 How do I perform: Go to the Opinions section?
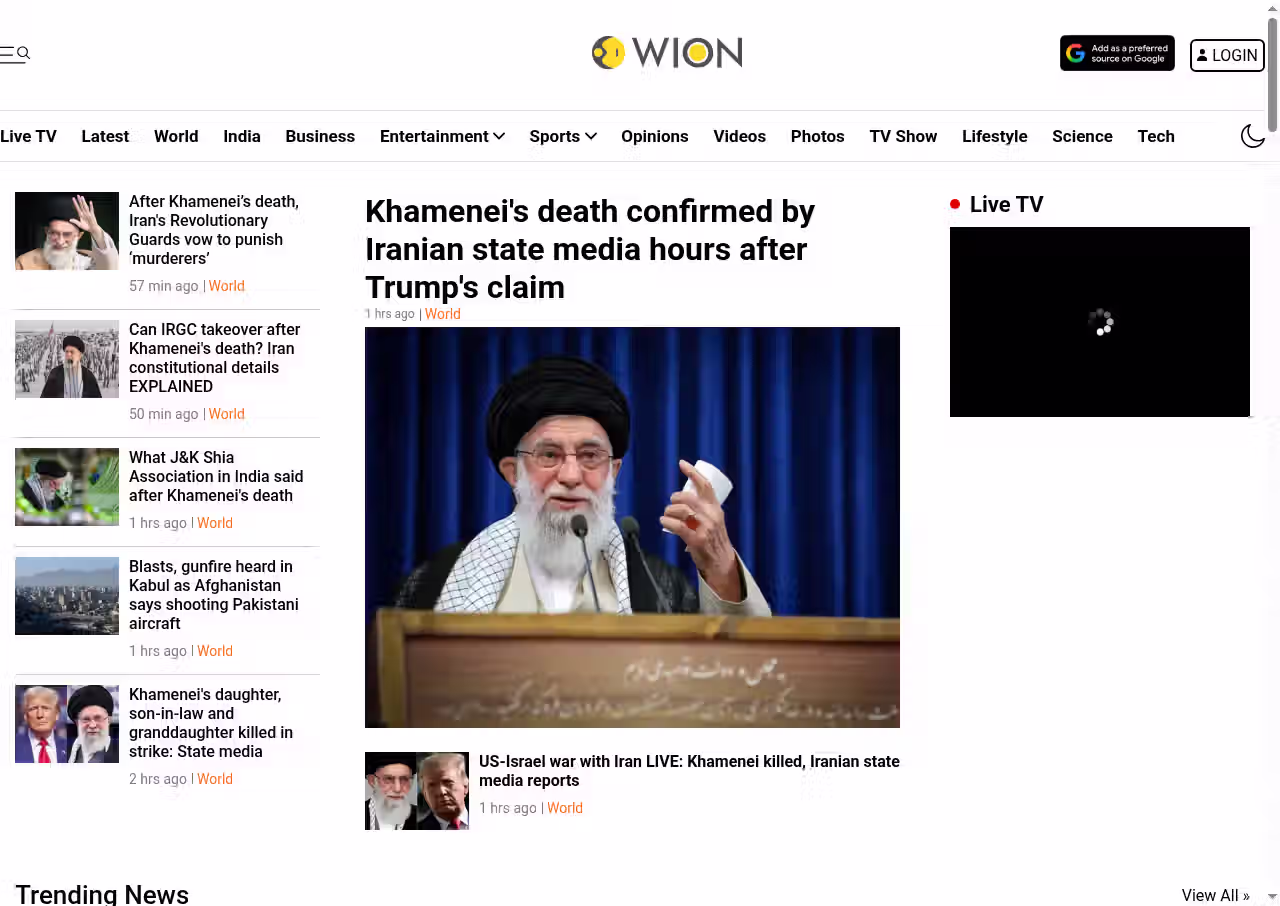654,136
